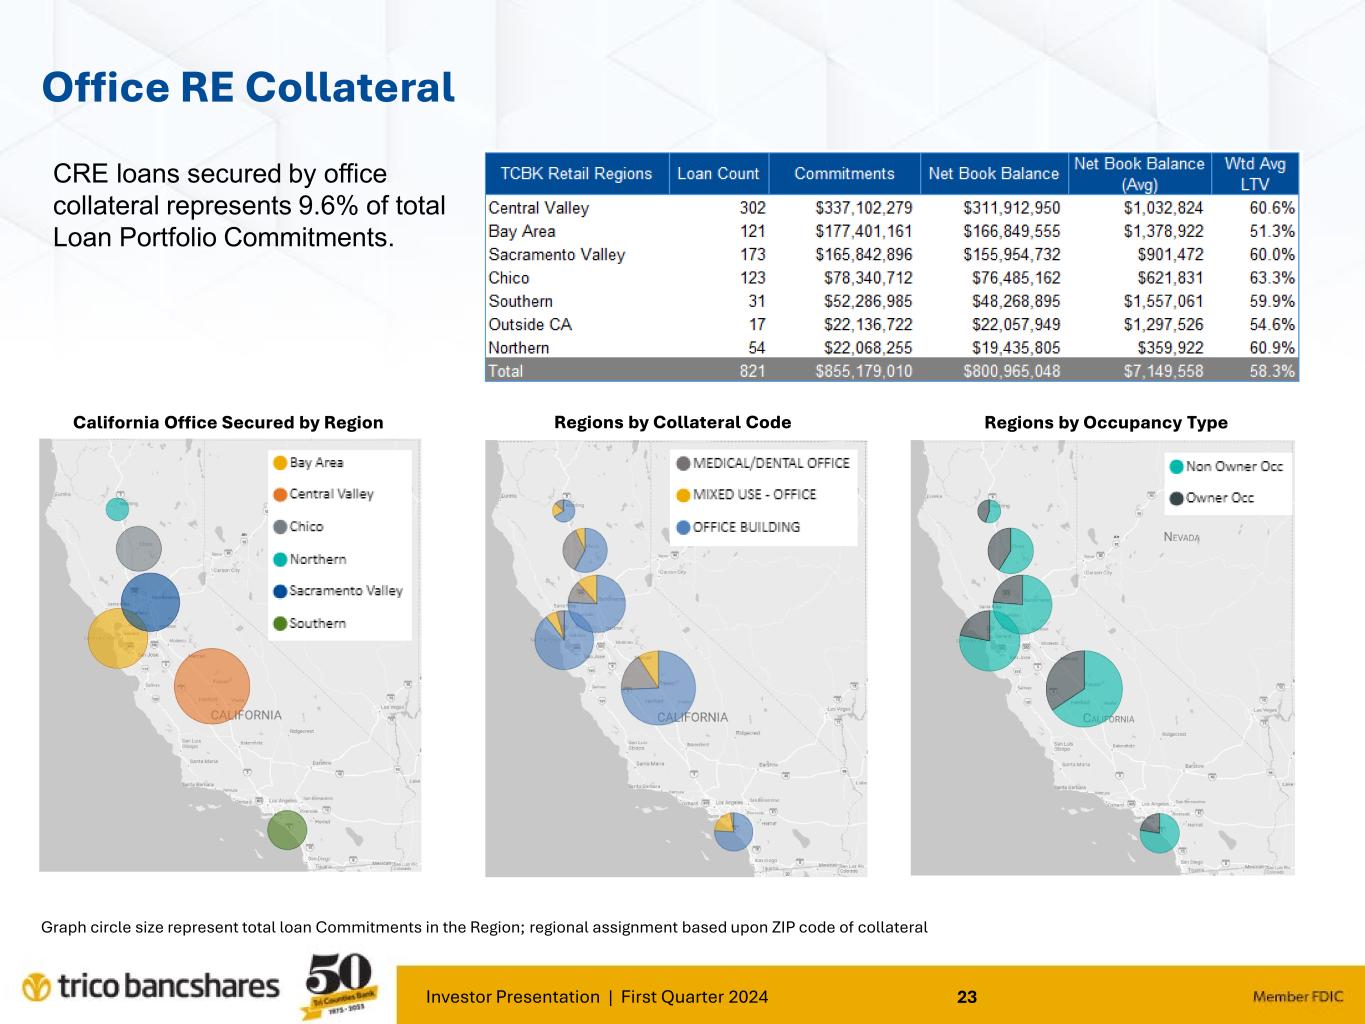
Task: Click the Loan Count column header
Action: pos(718,173)
